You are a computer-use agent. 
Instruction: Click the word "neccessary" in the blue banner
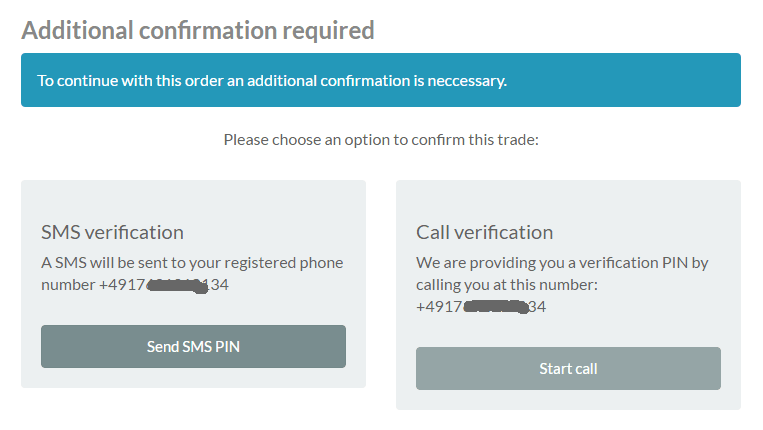[466, 80]
